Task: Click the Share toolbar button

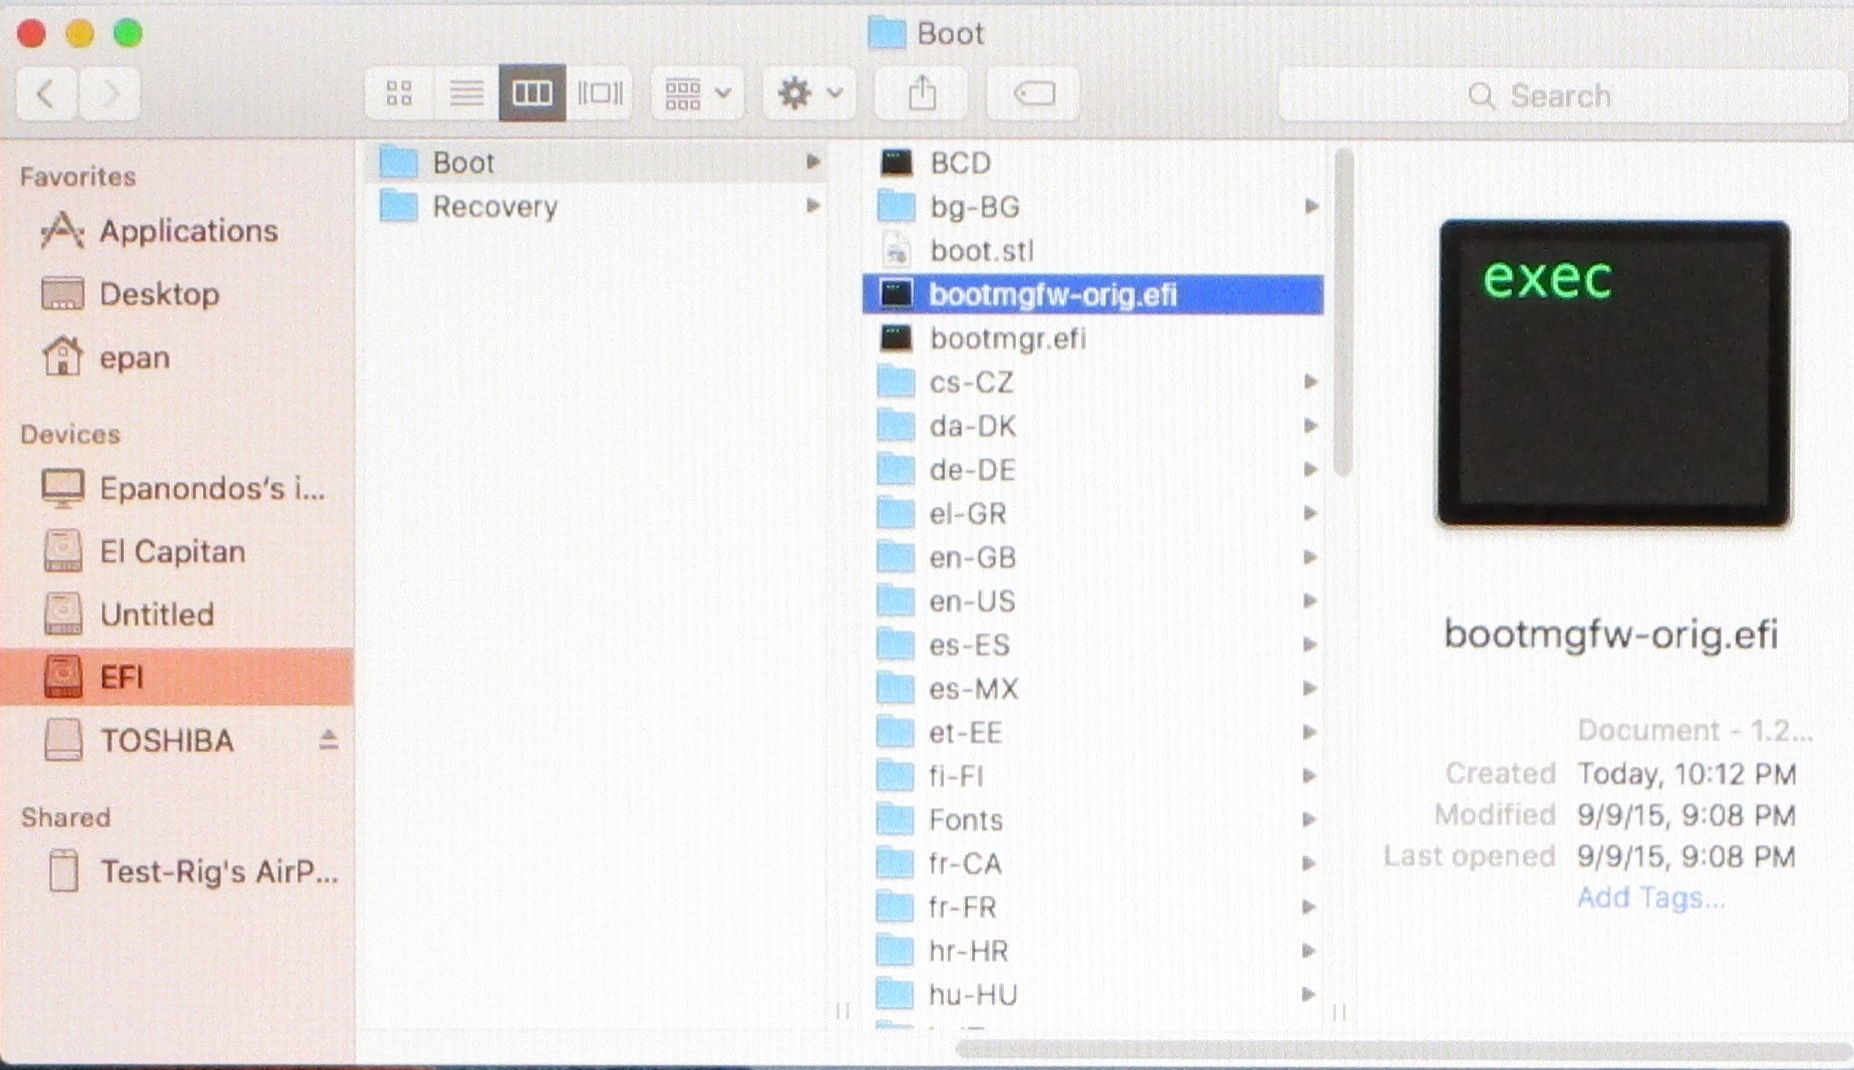Action: click(922, 94)
